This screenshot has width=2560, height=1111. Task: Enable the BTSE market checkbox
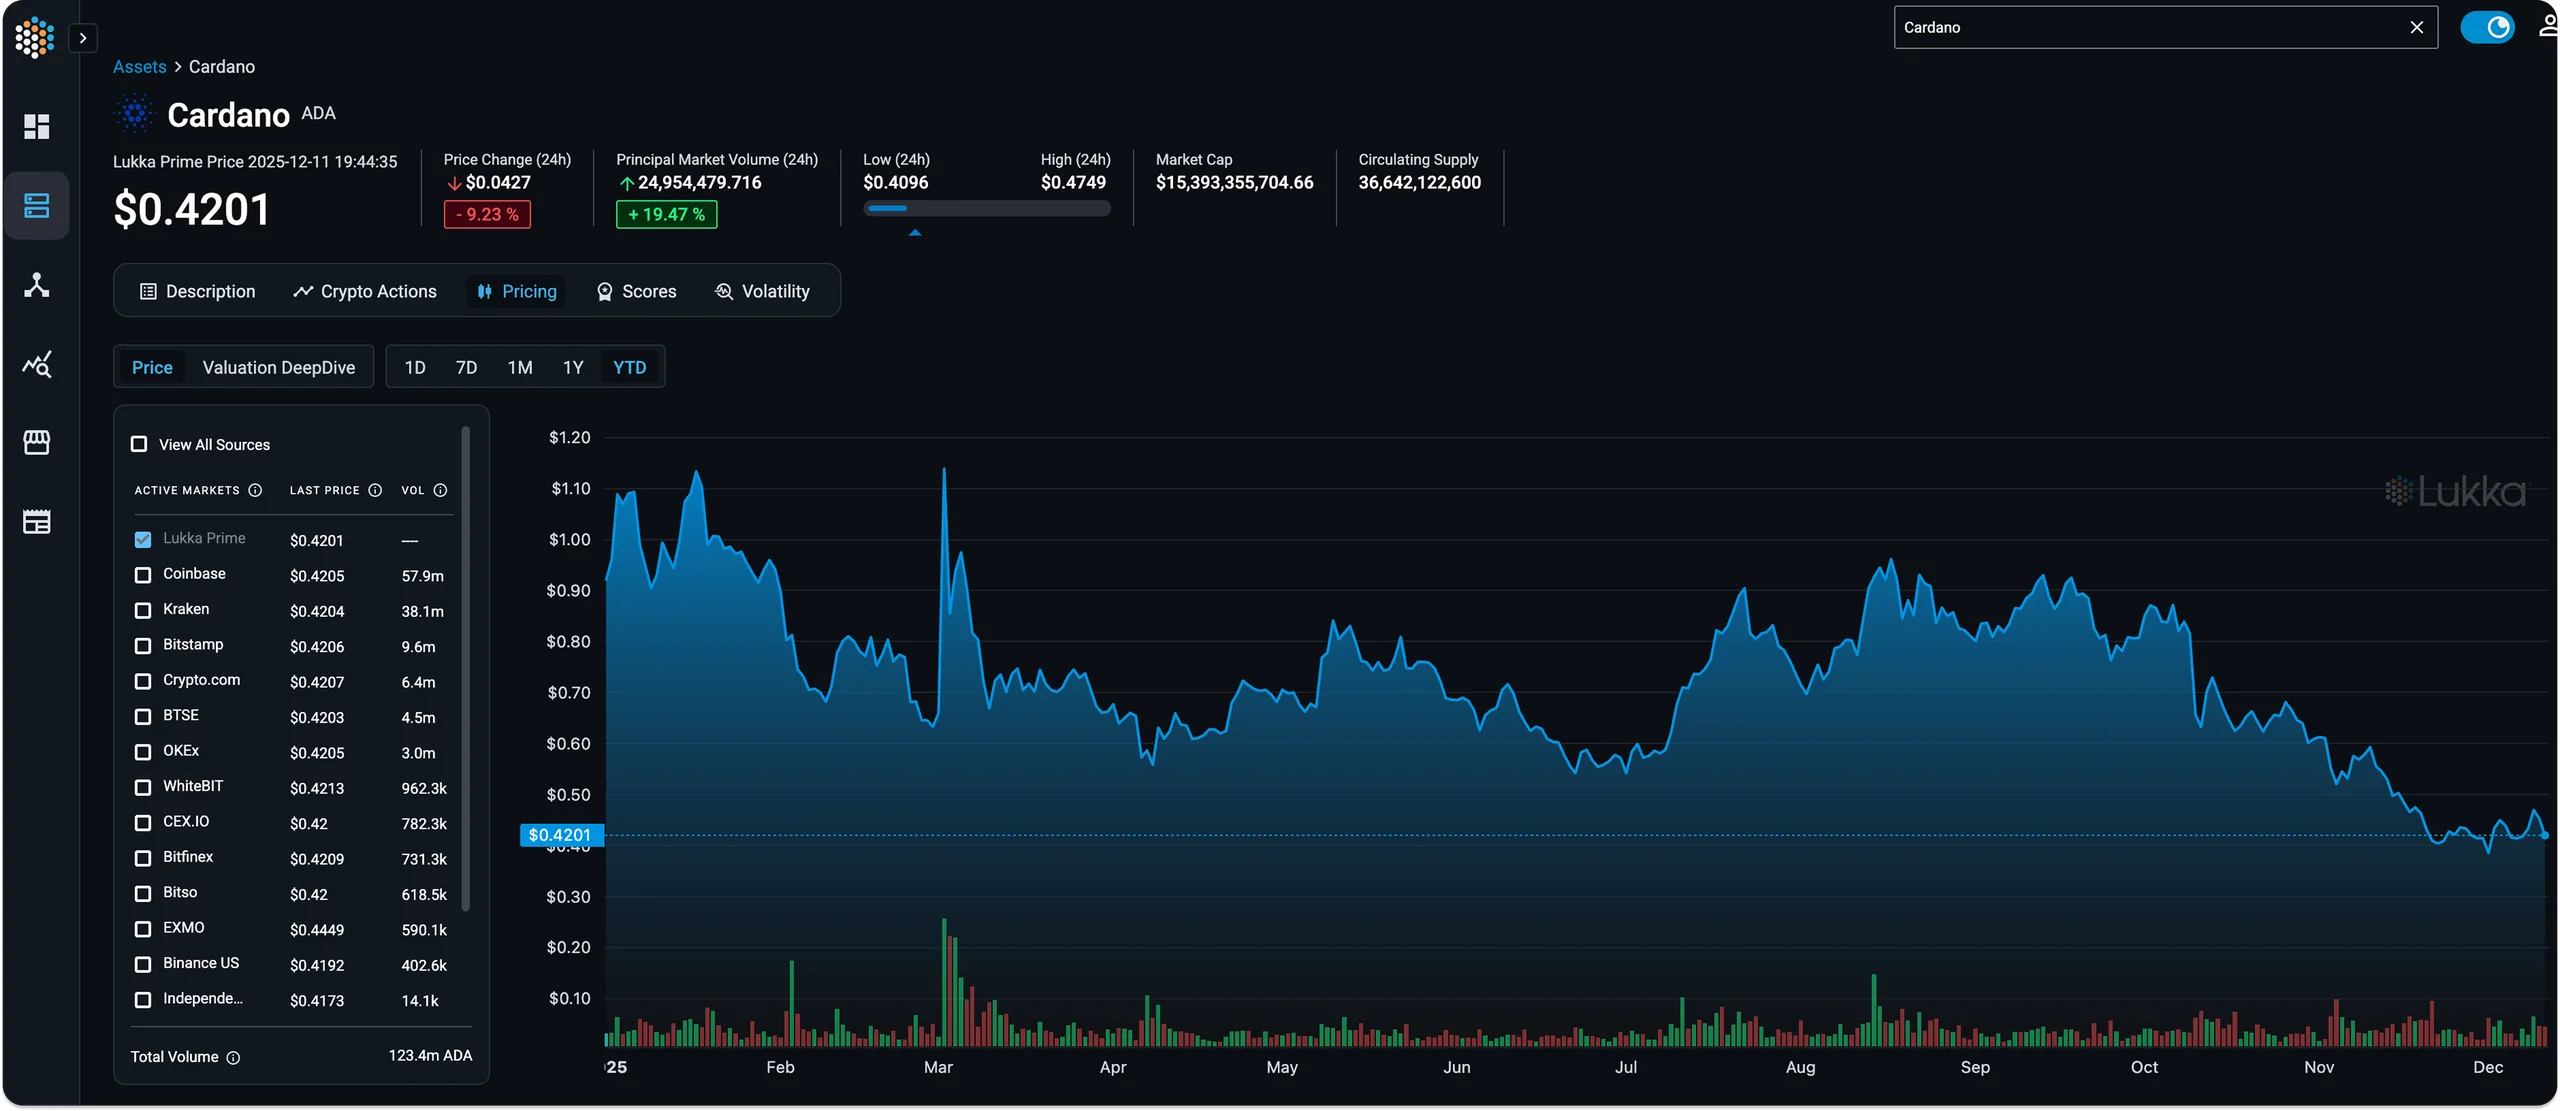143,717
